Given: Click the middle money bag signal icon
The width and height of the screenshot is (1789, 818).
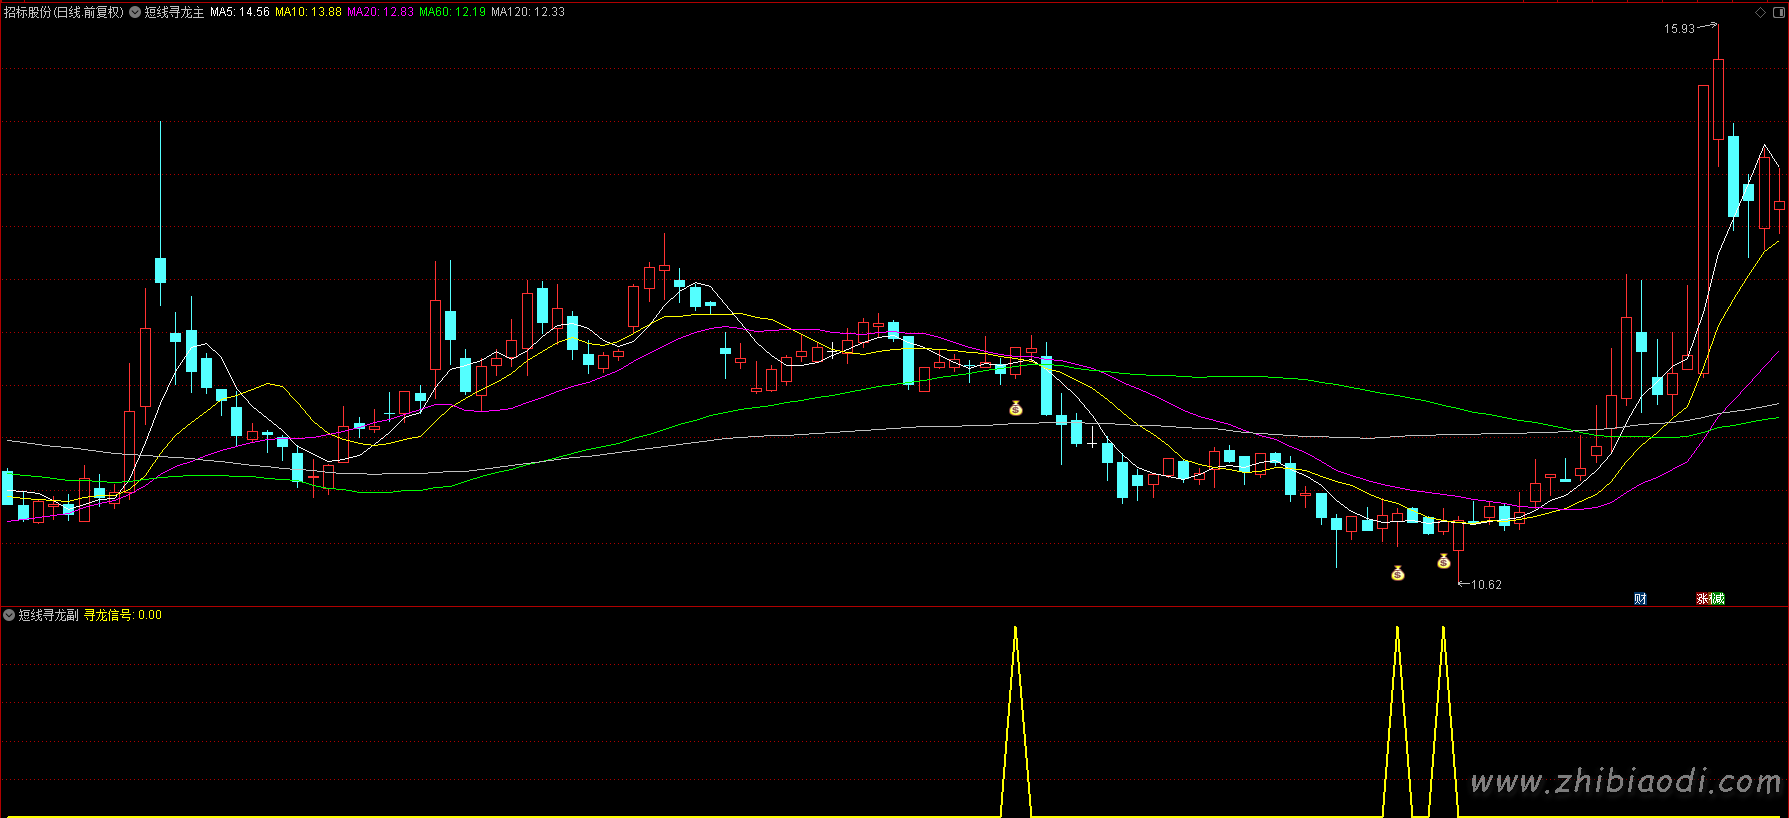Looking at the screenshot, I should [x=1397, y=573].
